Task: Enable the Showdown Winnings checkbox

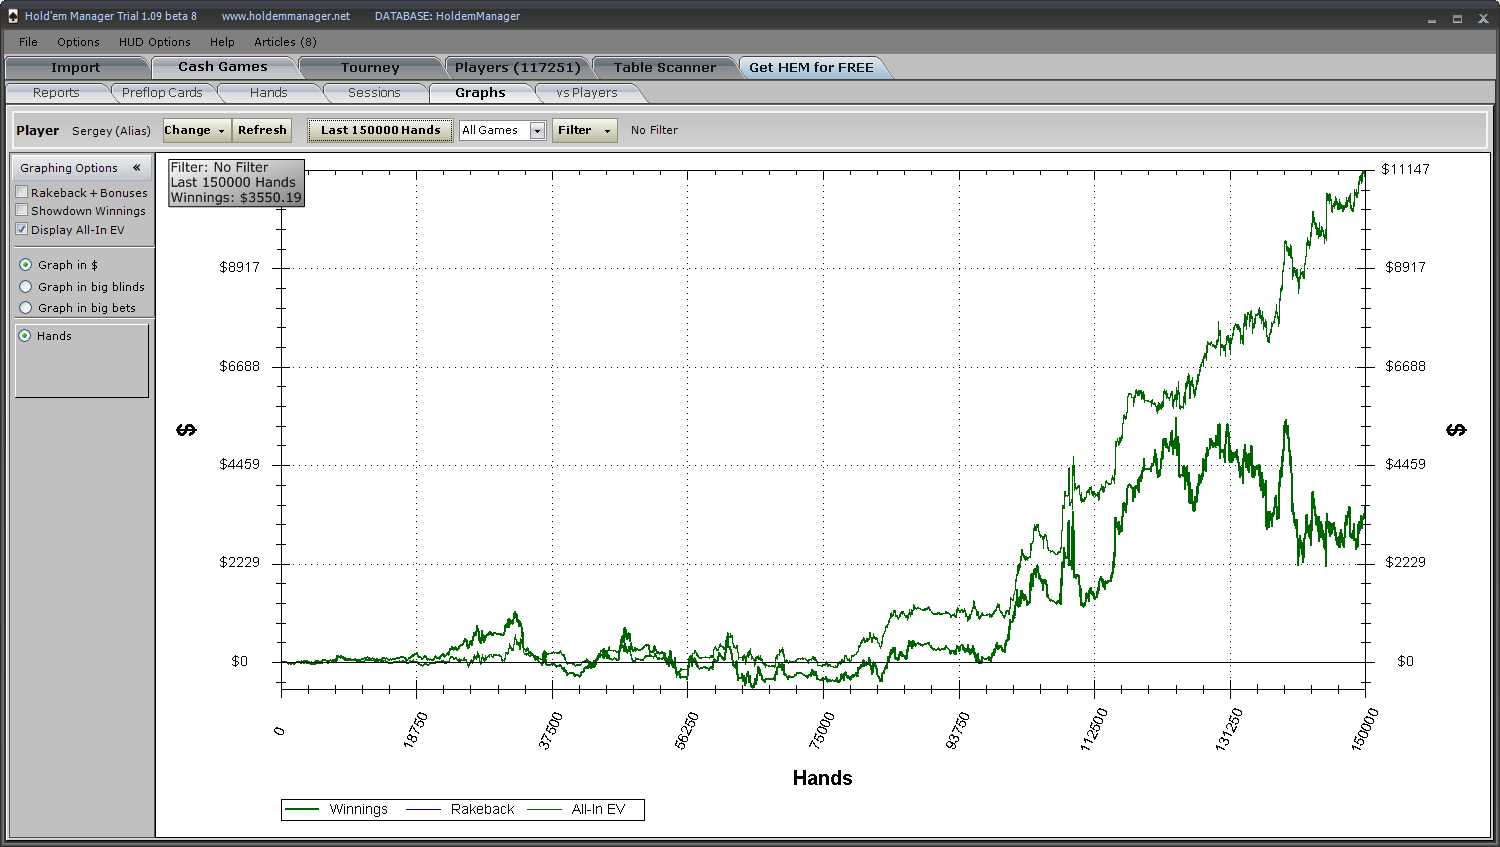Action: tap(22, 210)
